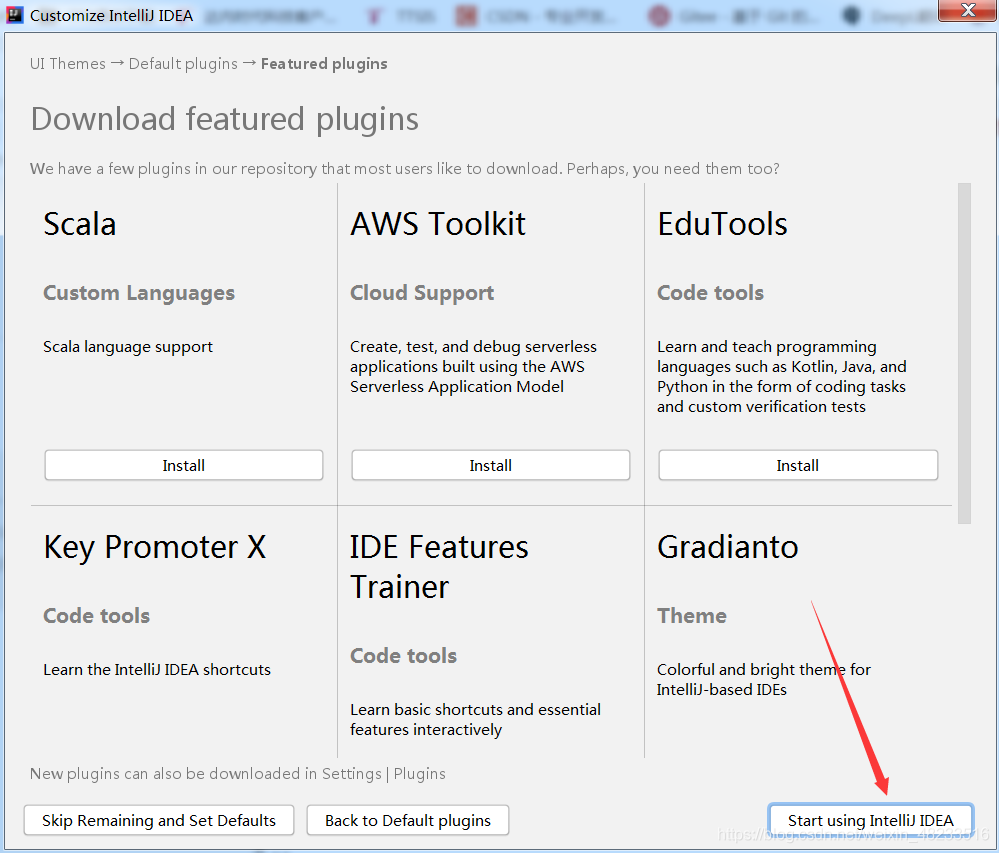This screenshot has height=853, width=999.
Task: Install the Scala plugin
Action: click(183, 465)
